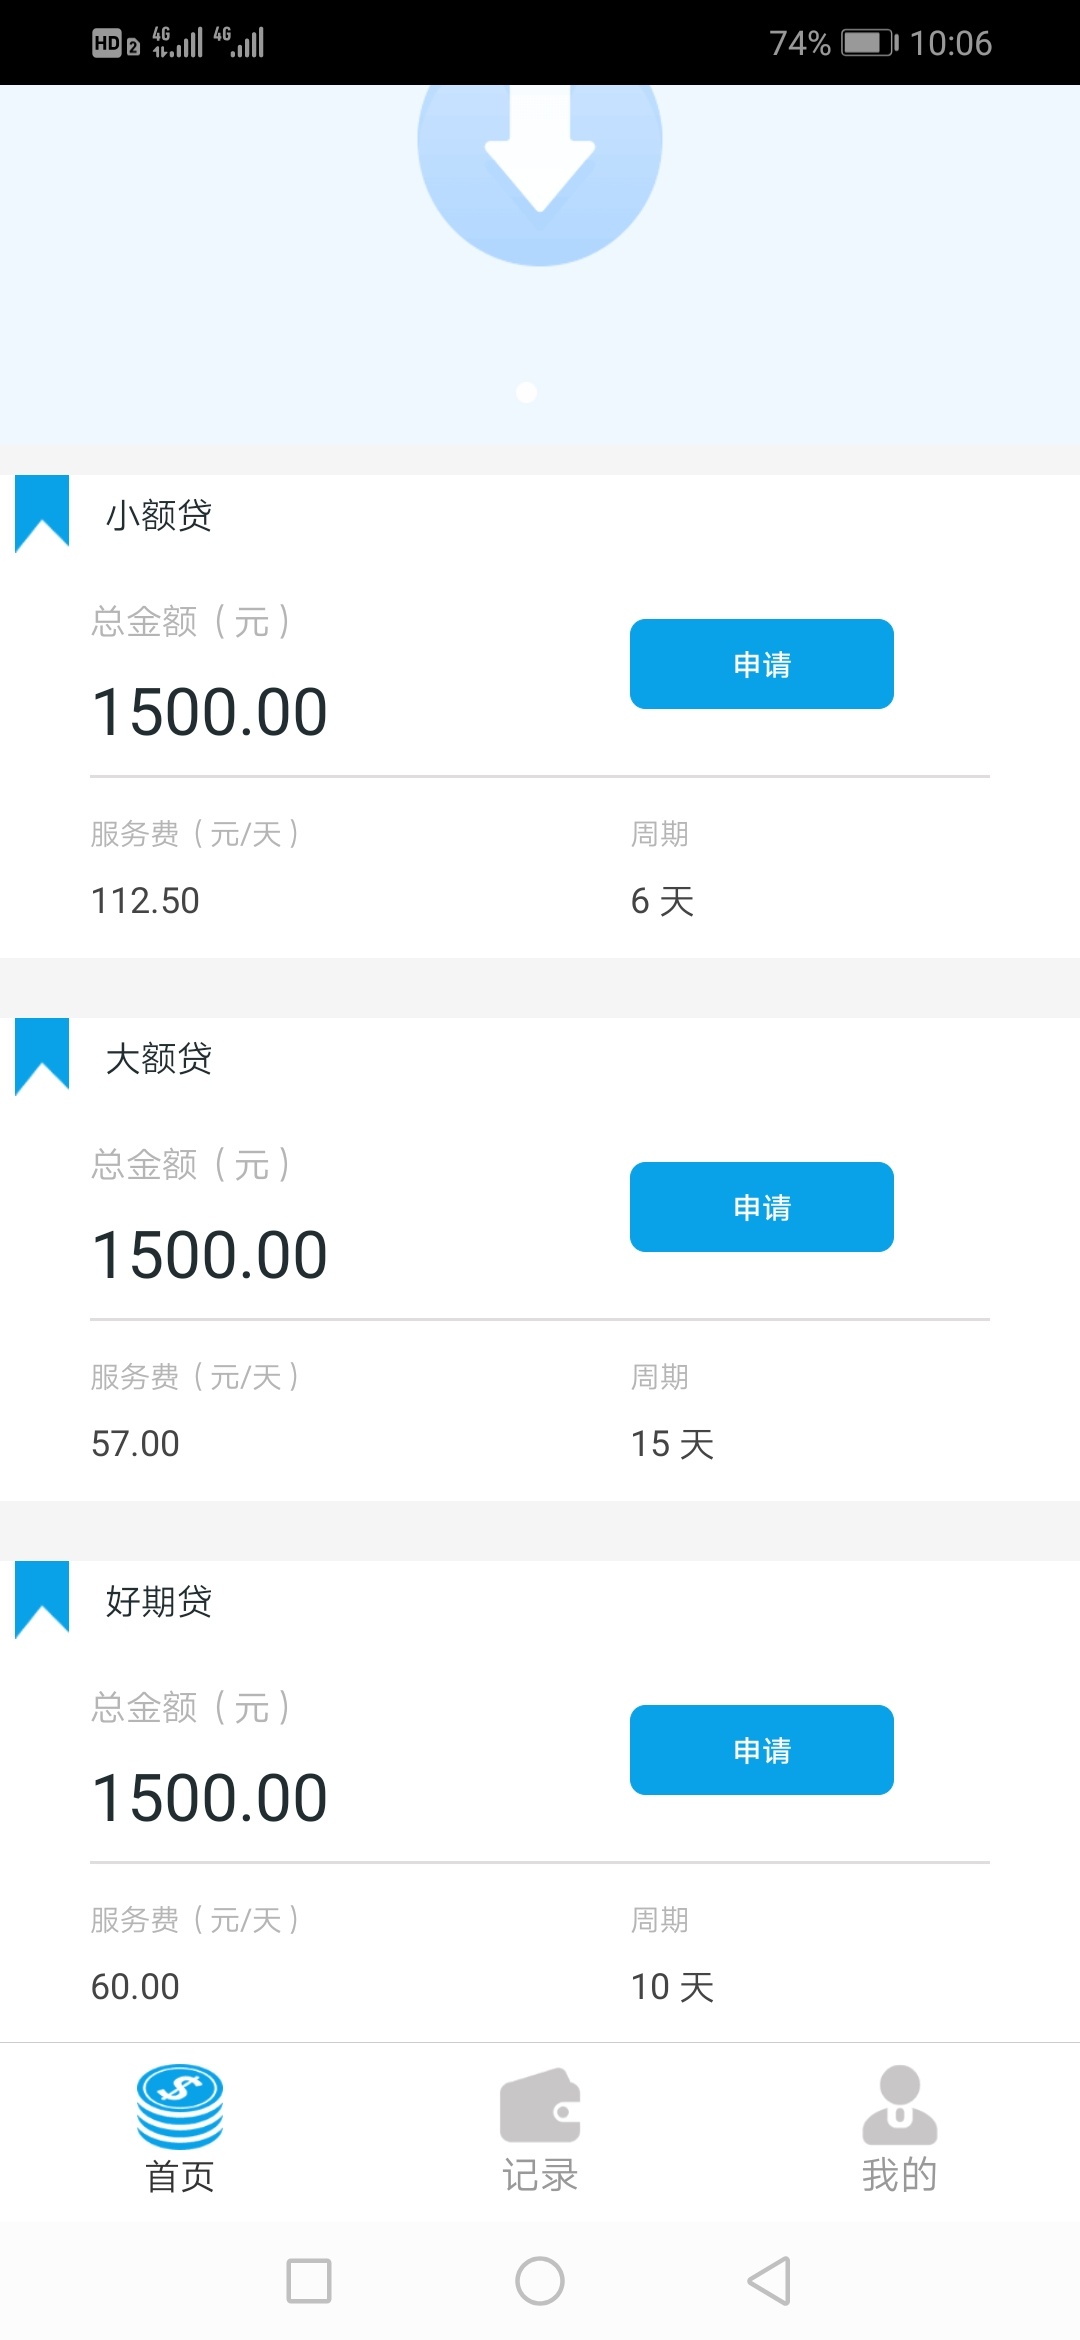Tap the blue bookmark icon beside 小额贷
1080x2340 pixels.
42,513
